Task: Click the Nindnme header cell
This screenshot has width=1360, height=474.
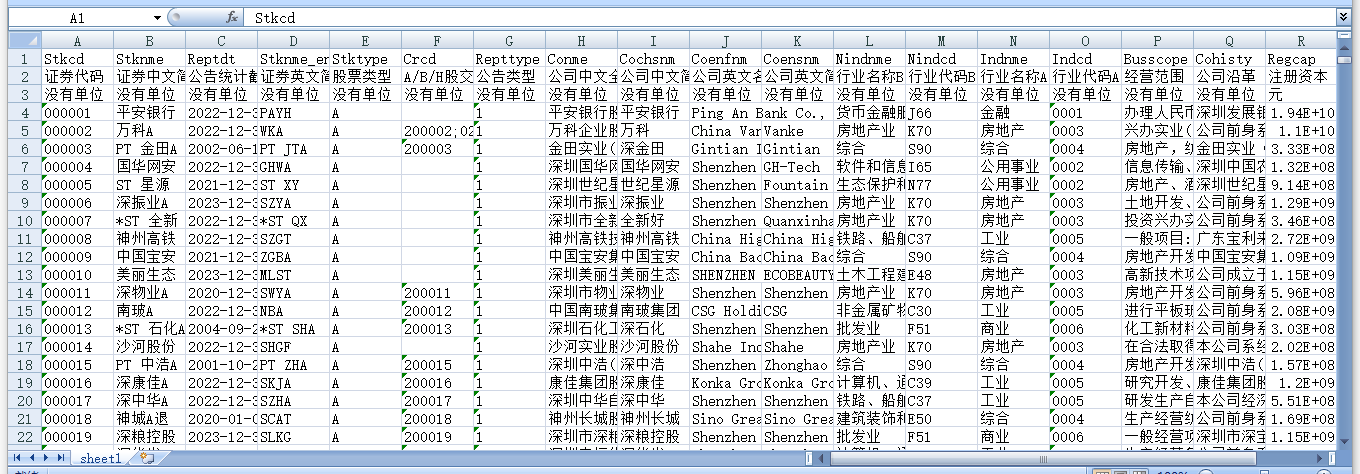Action: pyautogui.click(x=868, y=58)
